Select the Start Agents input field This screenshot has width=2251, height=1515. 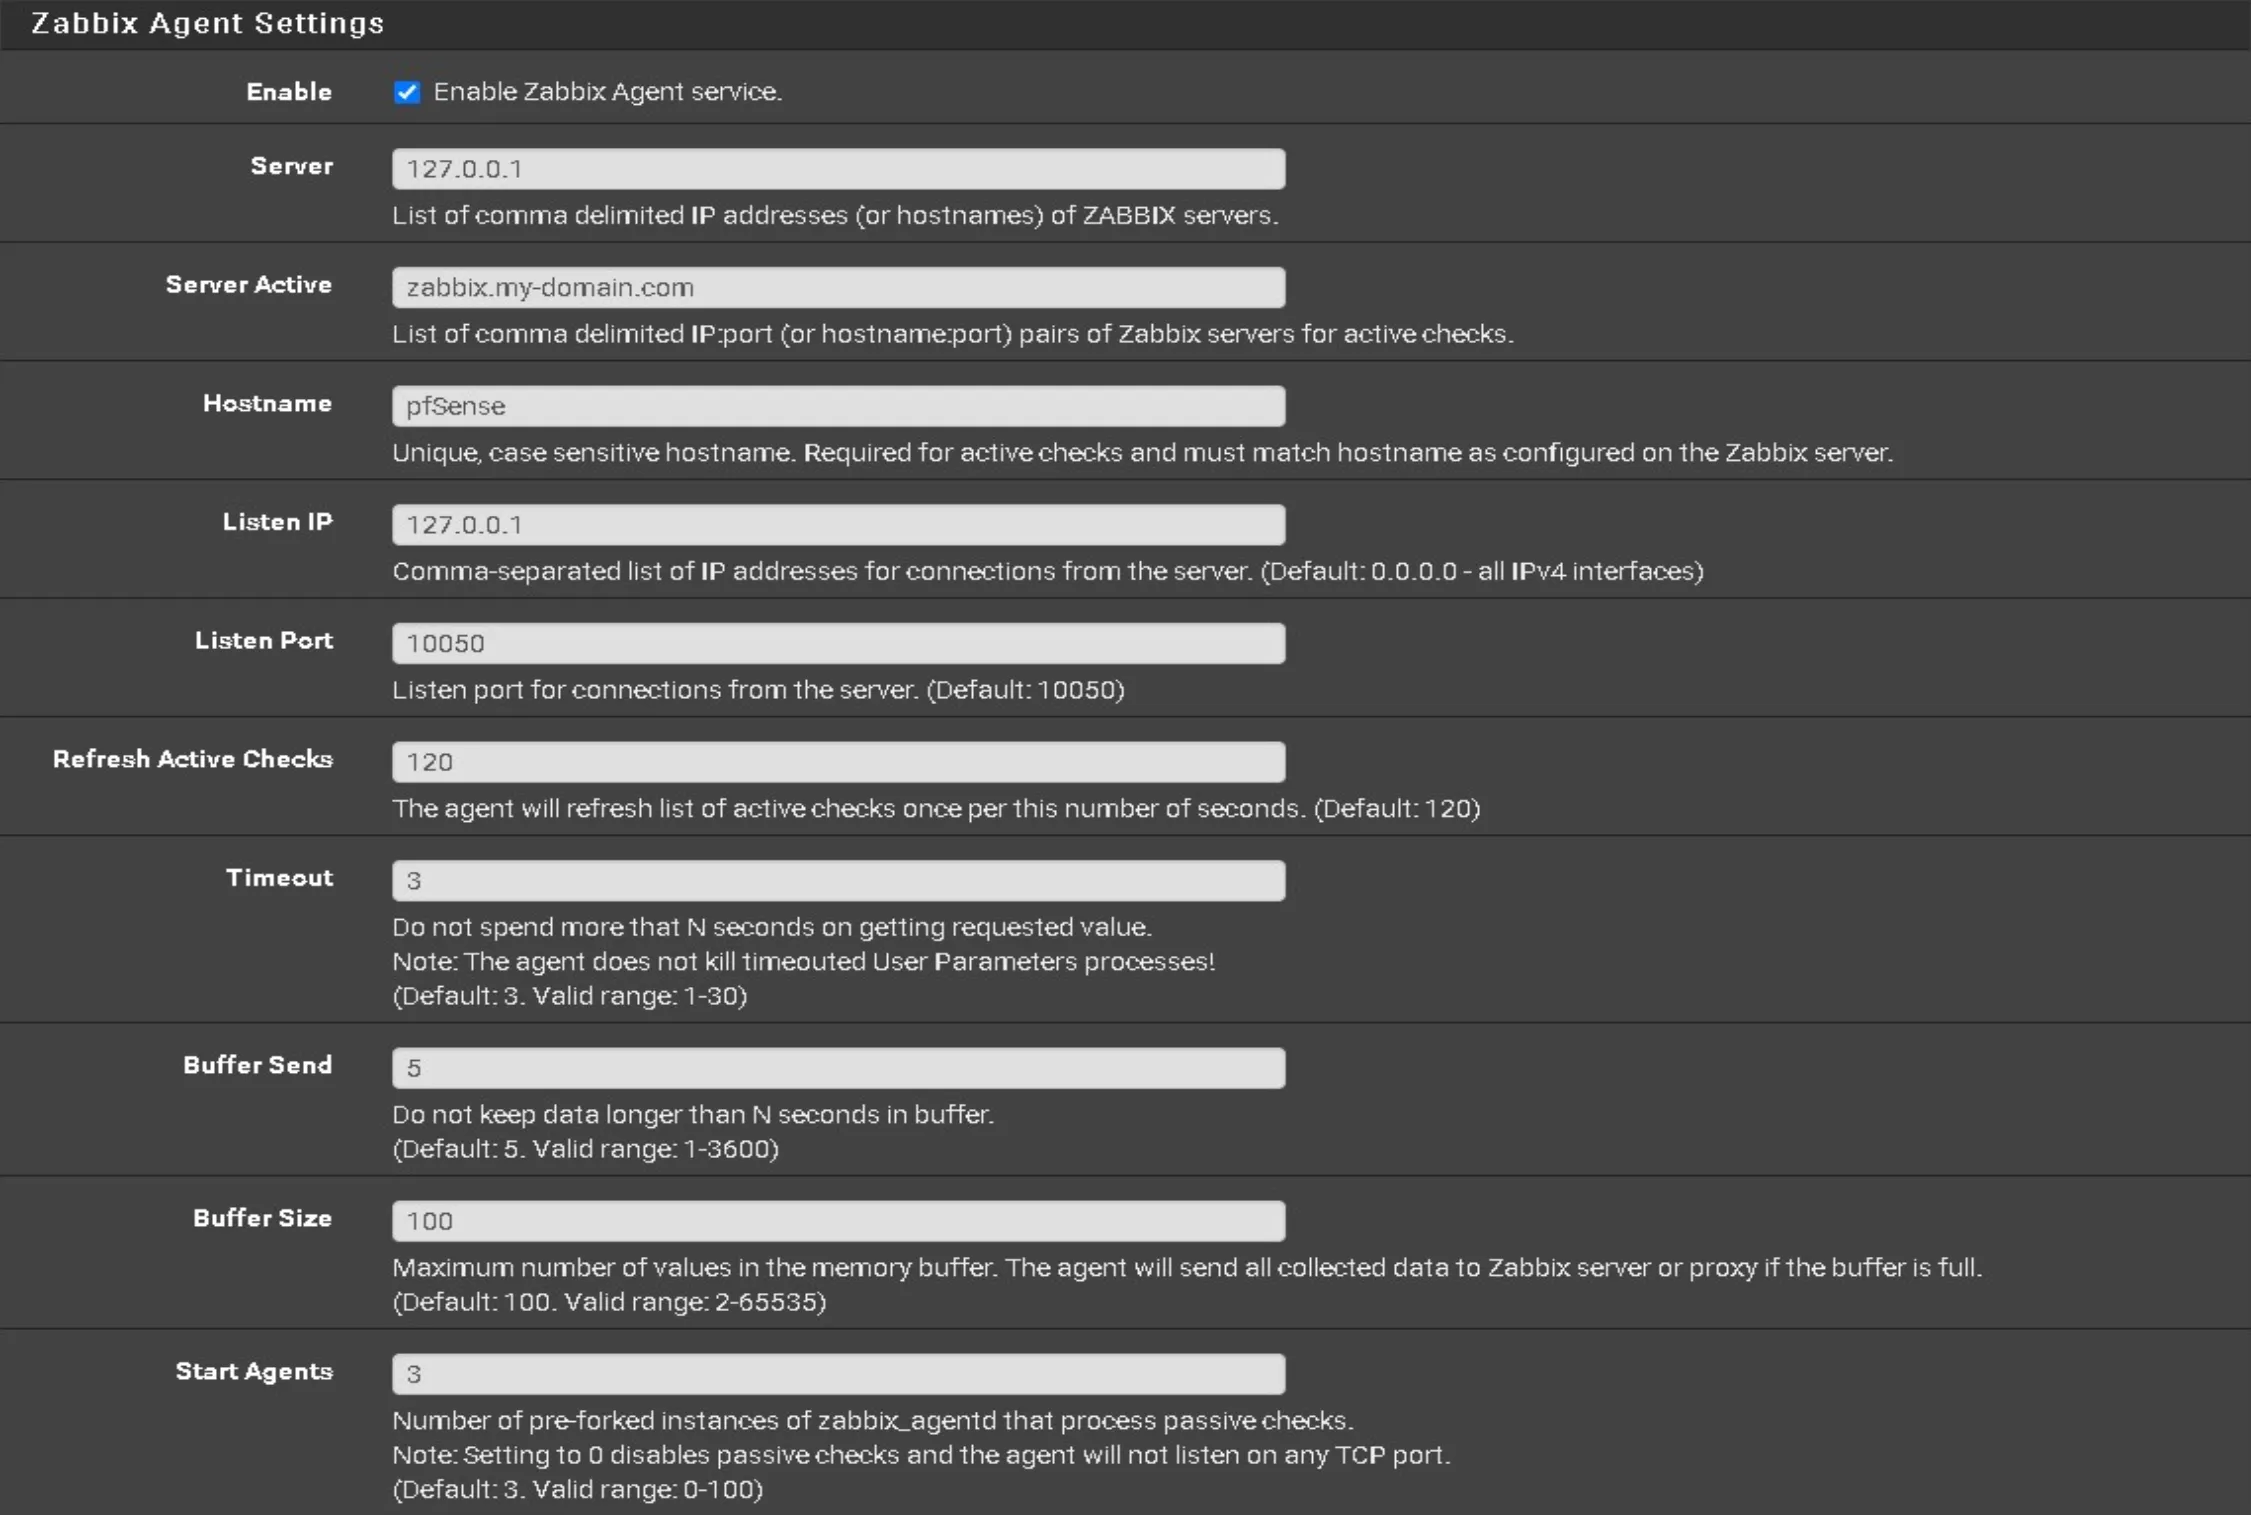coord(838,1373)
